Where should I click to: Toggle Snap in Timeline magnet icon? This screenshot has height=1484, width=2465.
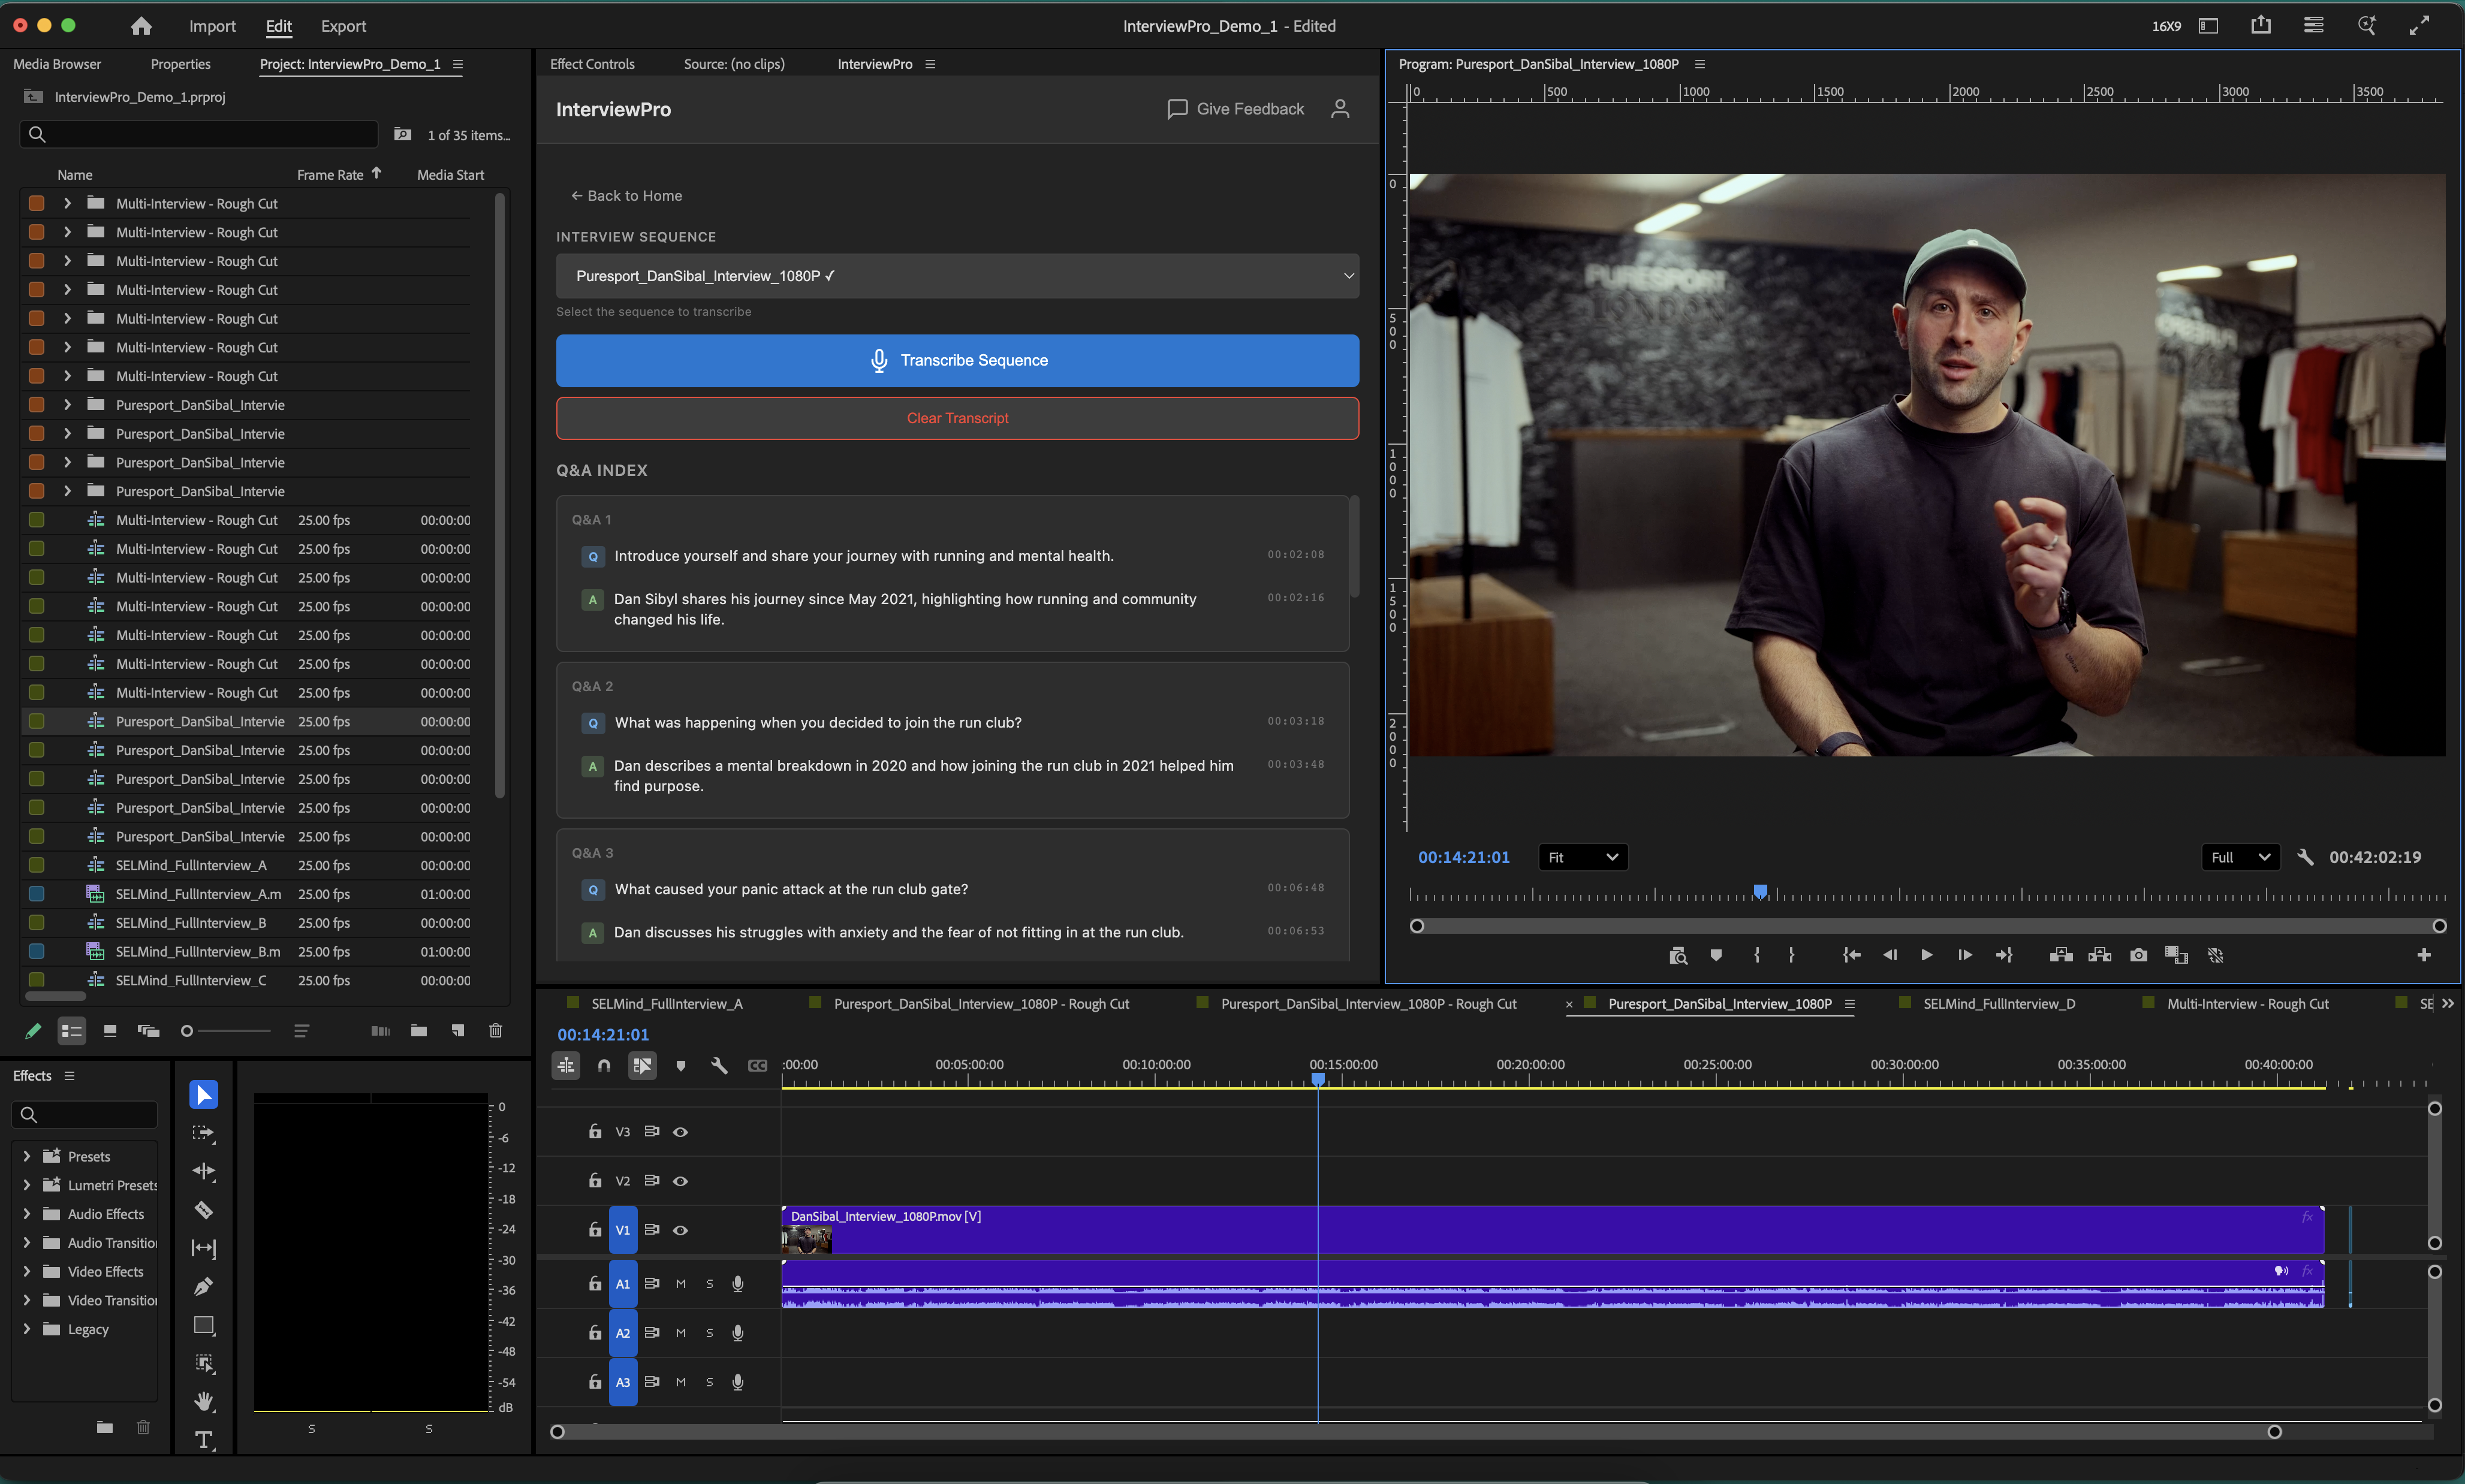coord(604,1066)
